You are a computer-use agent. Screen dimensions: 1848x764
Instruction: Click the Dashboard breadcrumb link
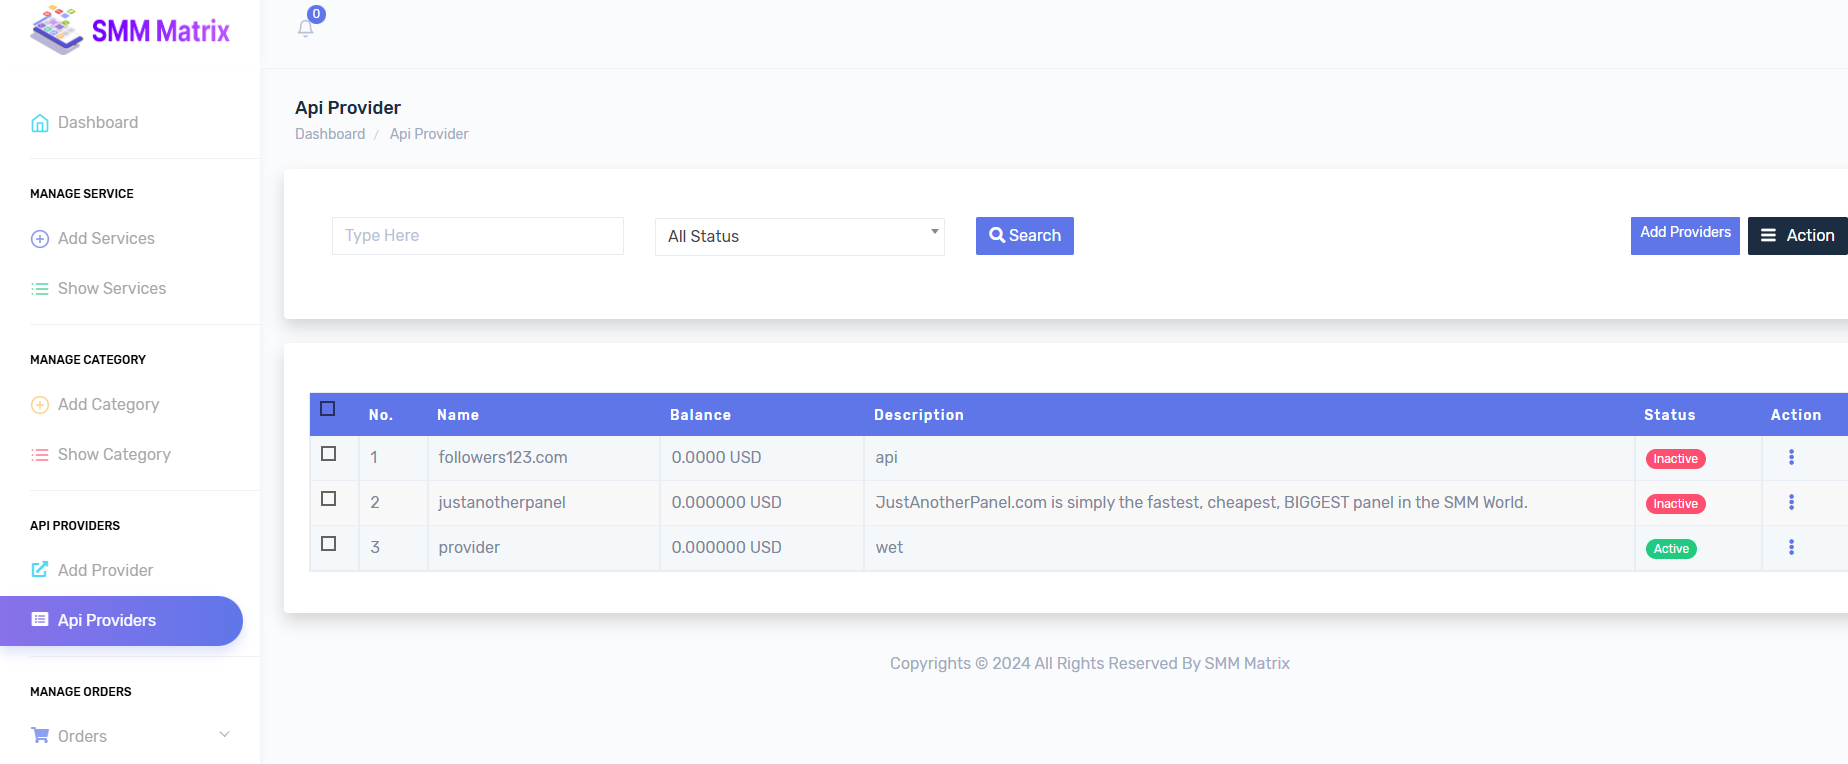pyautogui.click(x=330, y=134)
